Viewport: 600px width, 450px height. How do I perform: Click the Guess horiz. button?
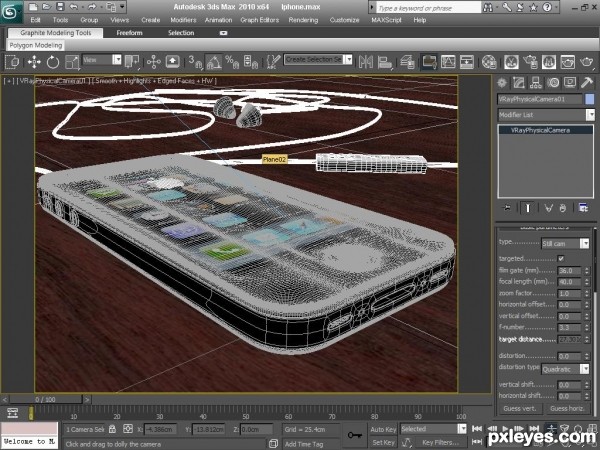(x=567, y=409)
